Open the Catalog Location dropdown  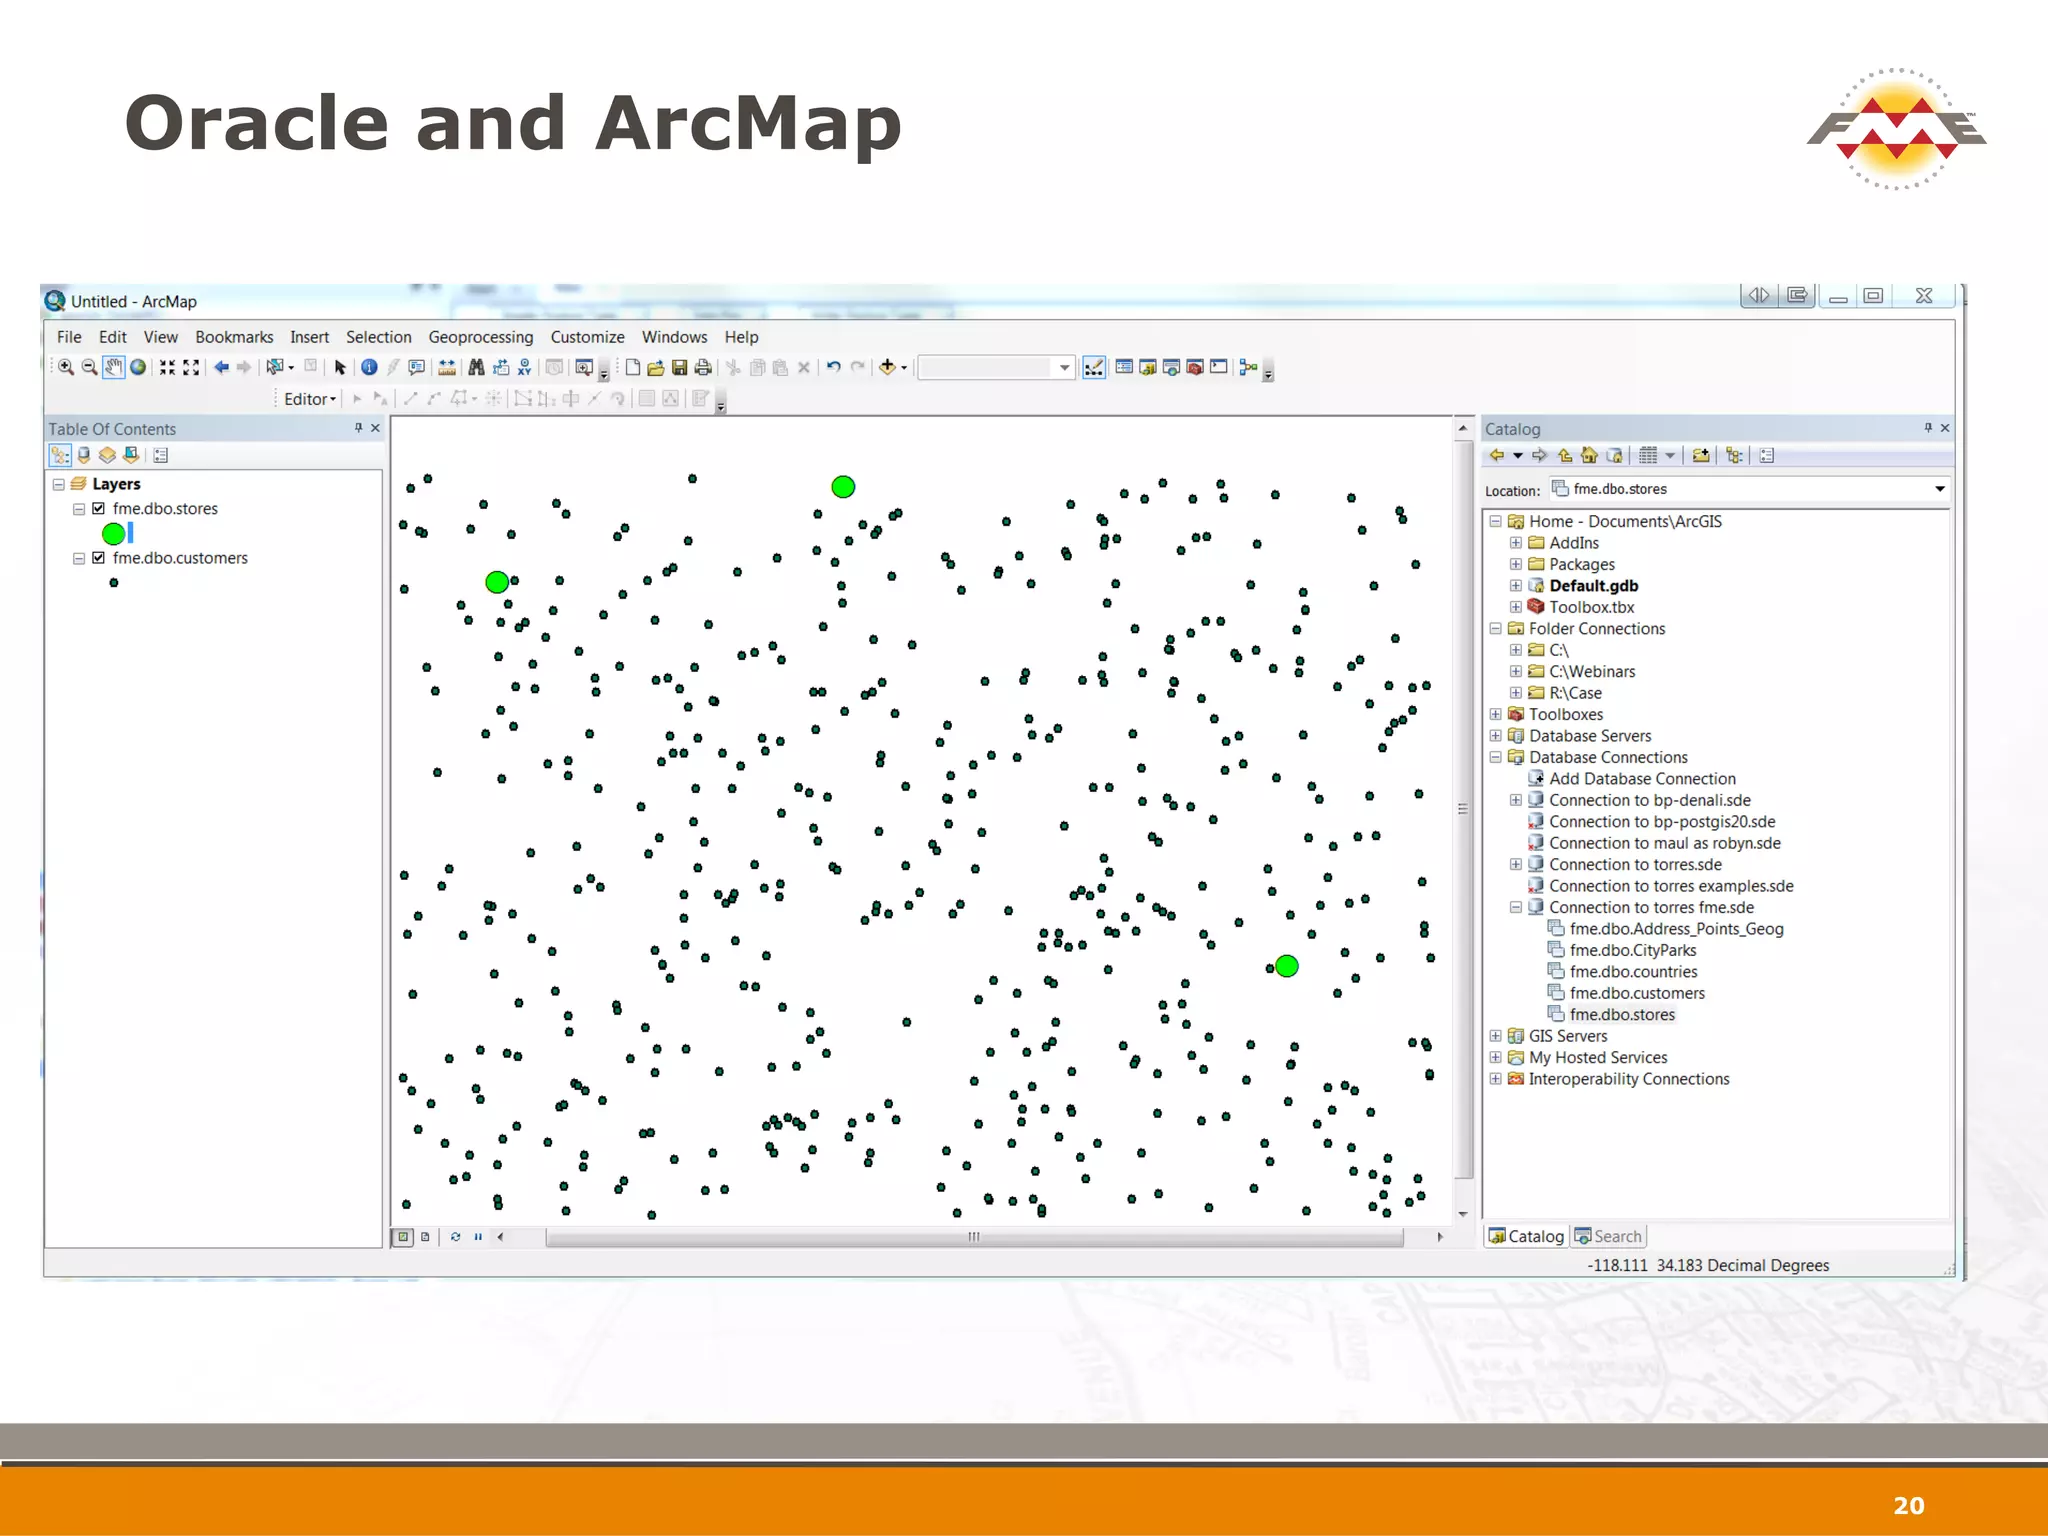click(1939, 489)
